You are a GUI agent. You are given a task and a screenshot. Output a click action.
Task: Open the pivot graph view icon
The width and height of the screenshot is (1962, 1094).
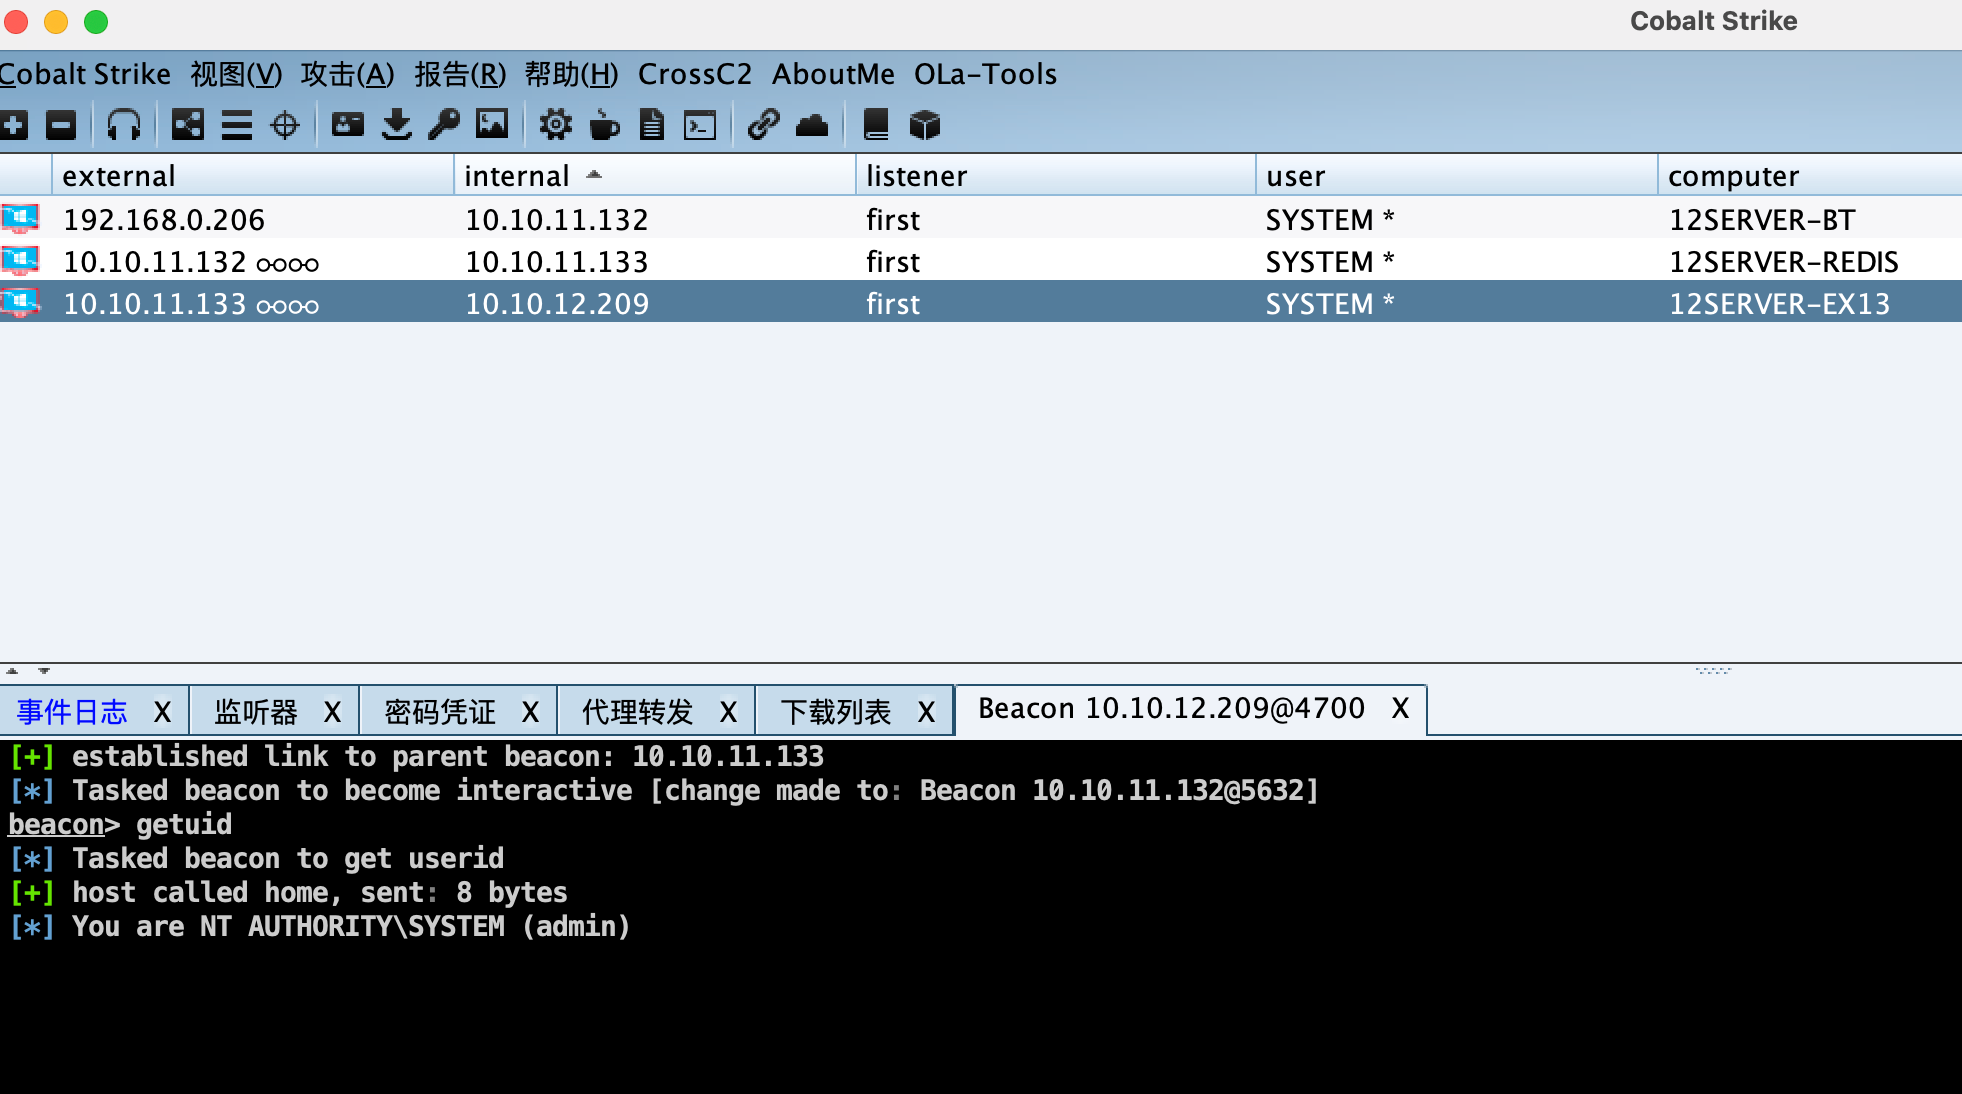point(187,125)
